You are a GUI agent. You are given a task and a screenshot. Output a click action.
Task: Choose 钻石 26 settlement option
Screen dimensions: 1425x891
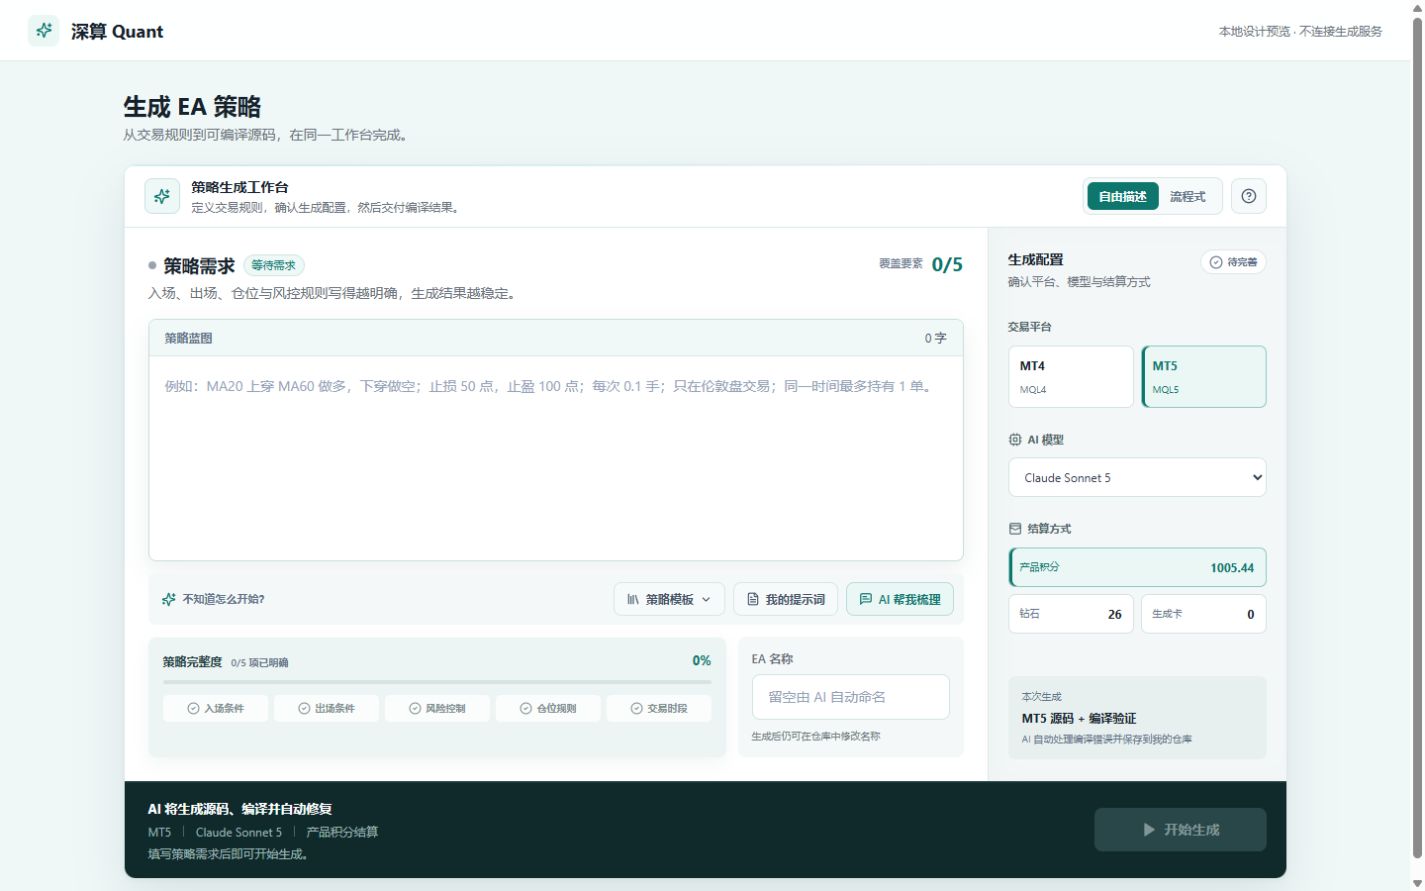coord(1070,614)
